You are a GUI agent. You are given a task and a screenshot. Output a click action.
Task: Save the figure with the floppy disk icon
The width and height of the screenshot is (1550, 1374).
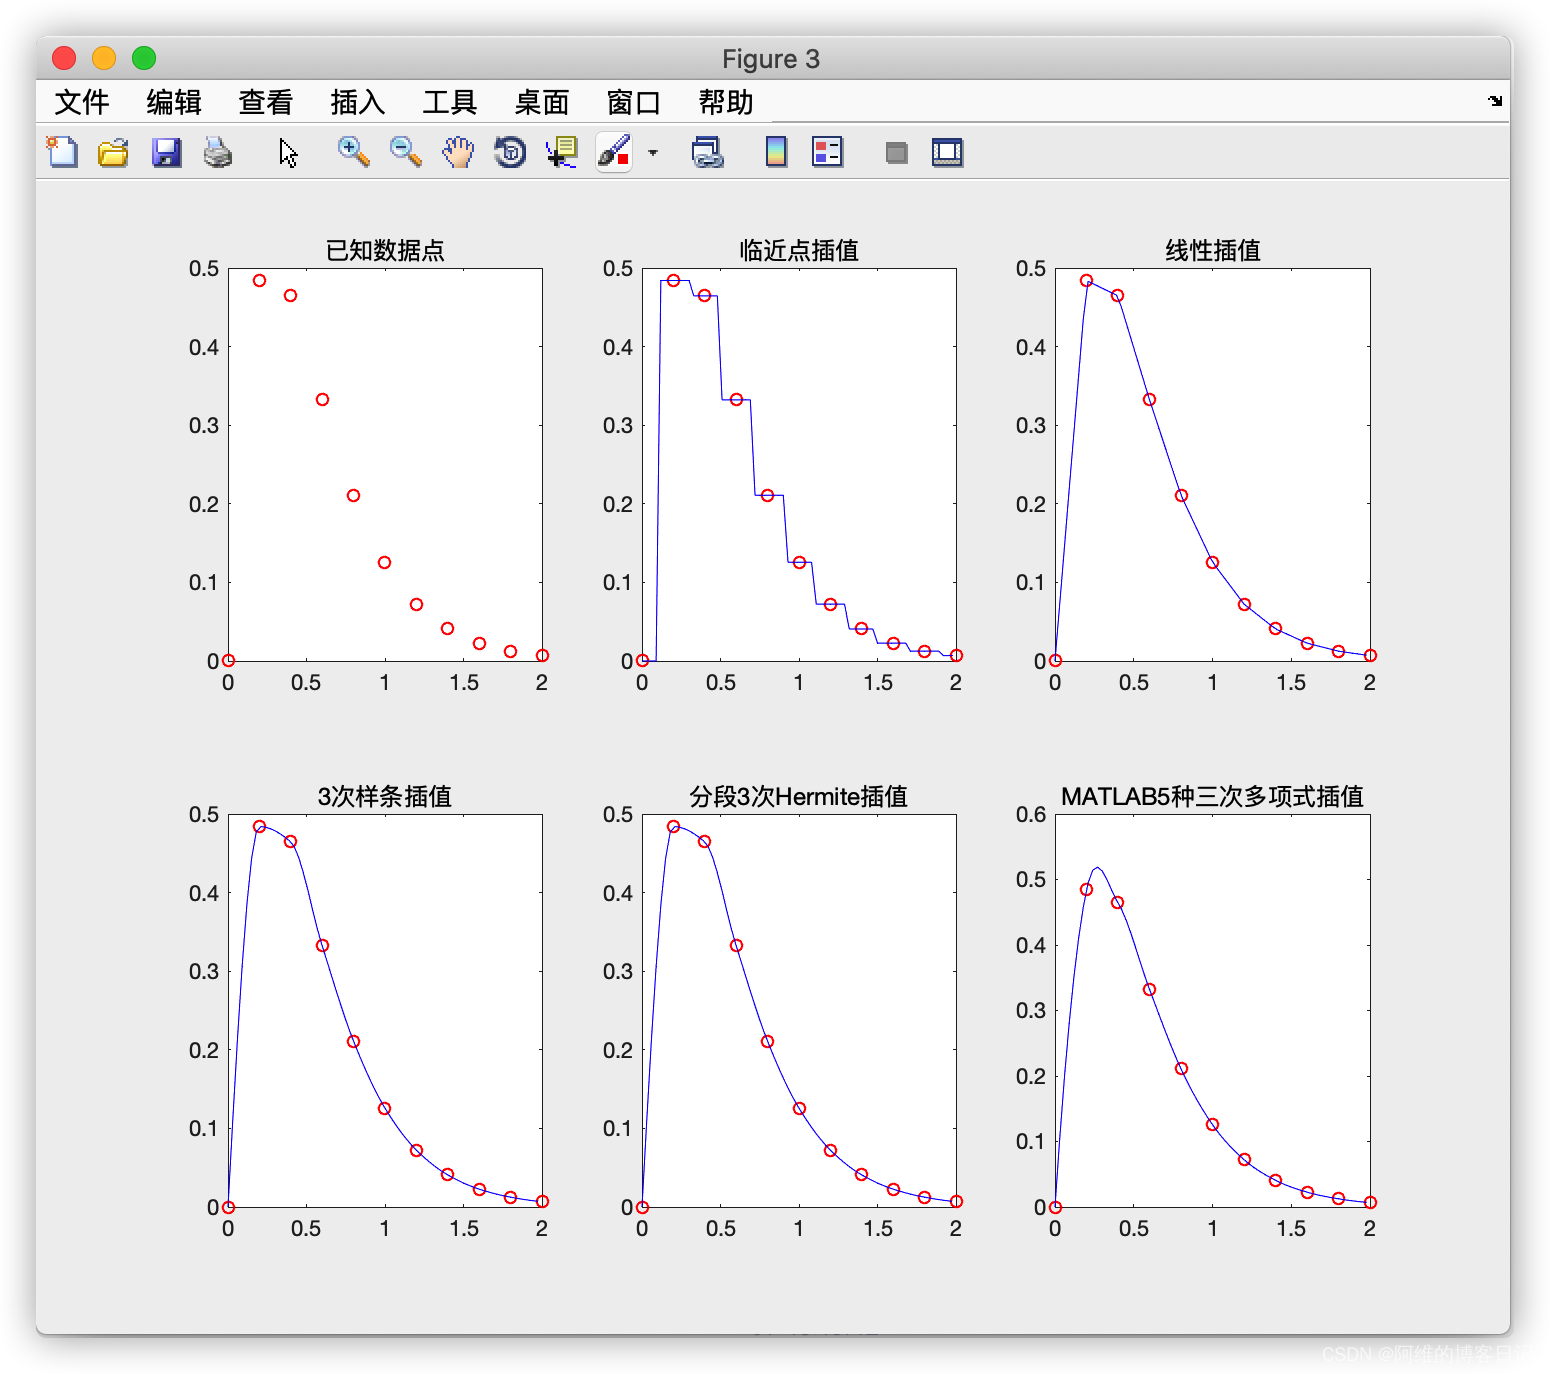click(x=166, y=152)
